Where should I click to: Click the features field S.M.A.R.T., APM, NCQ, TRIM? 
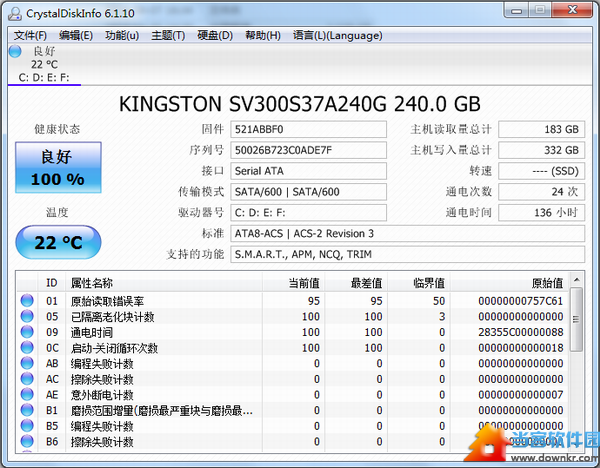point(408,254)
